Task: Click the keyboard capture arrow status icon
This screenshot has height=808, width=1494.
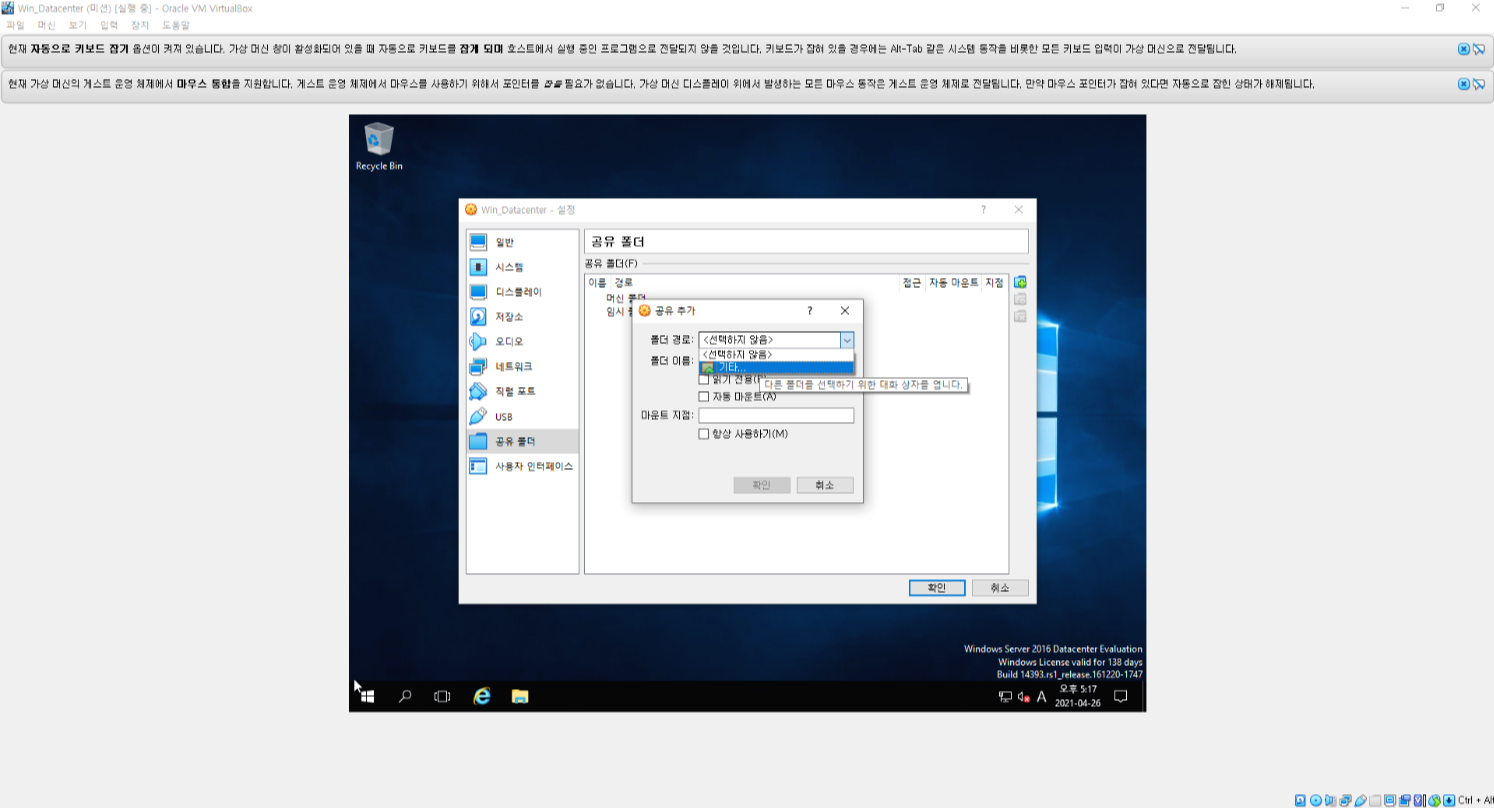Action: [x=1449, y=800]
